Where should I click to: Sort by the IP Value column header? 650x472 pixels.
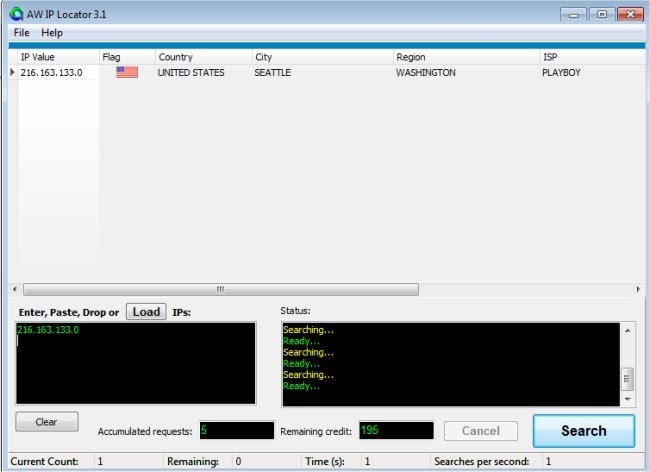pos(58,57)
